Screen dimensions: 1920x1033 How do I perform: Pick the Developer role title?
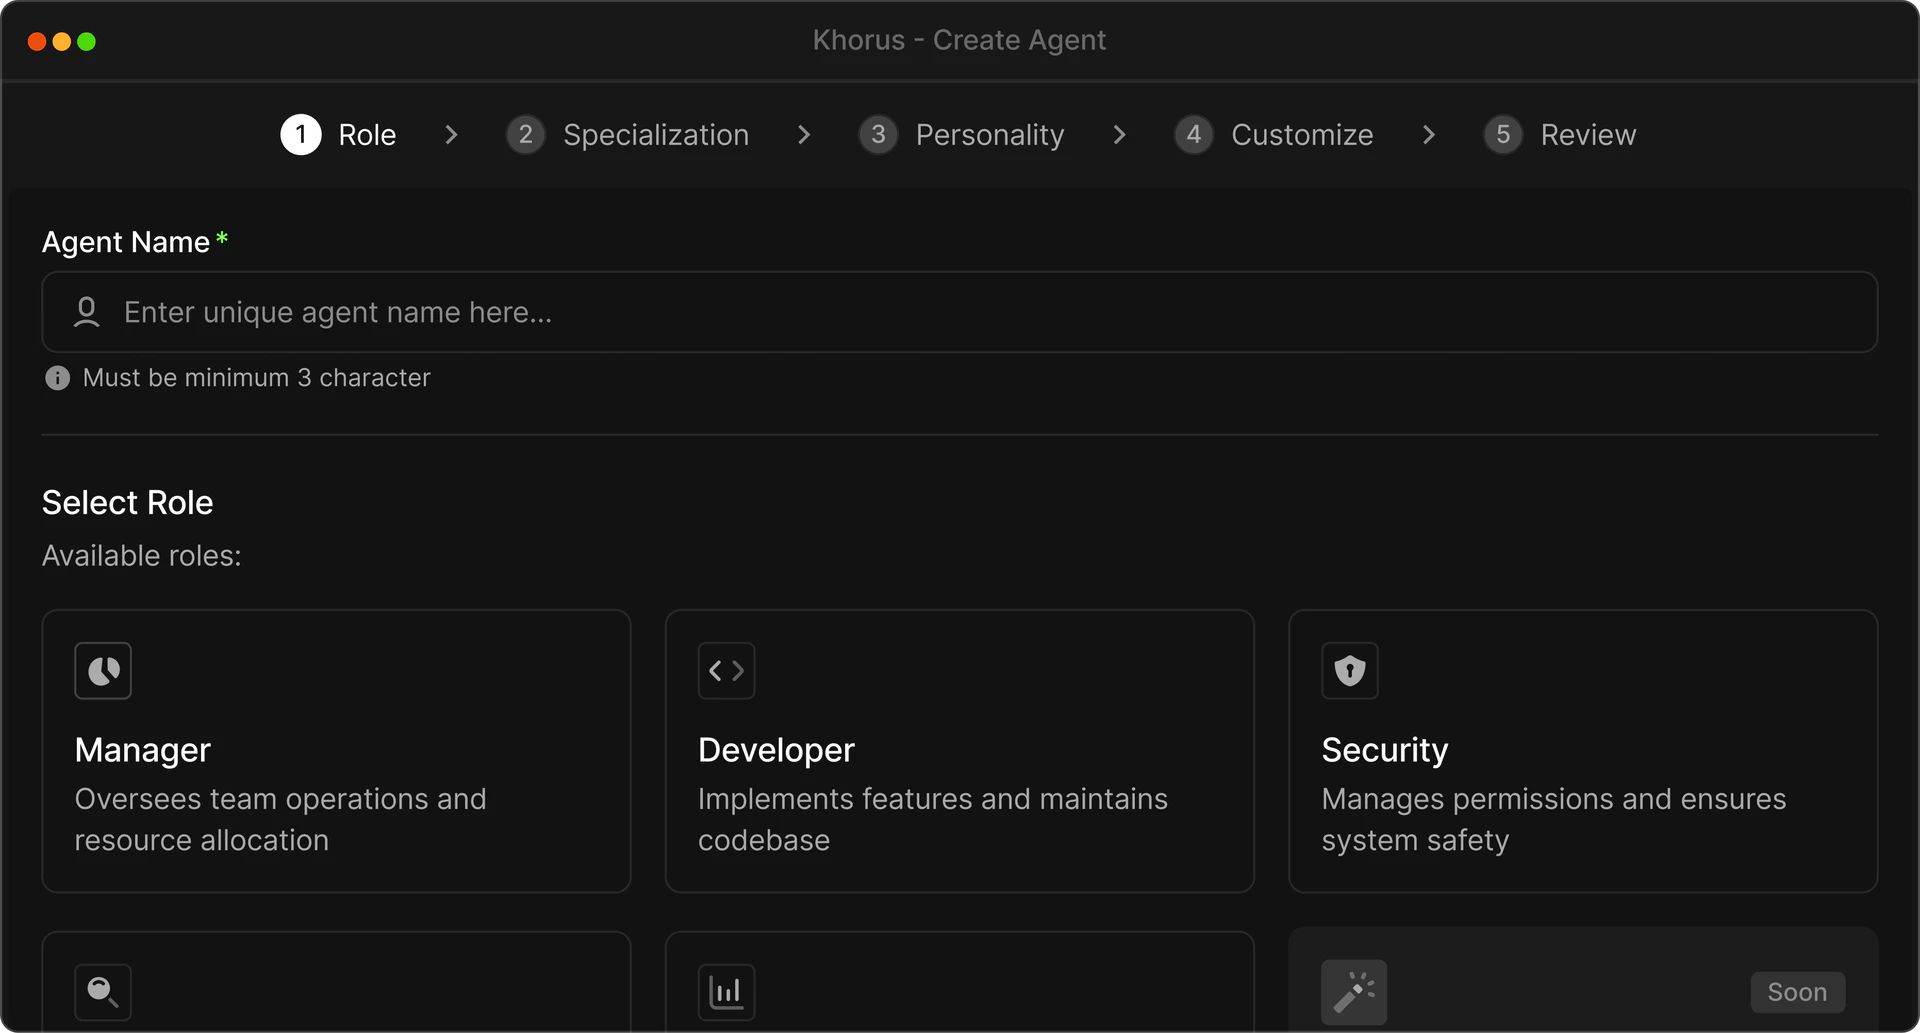[x=776, y=750]
